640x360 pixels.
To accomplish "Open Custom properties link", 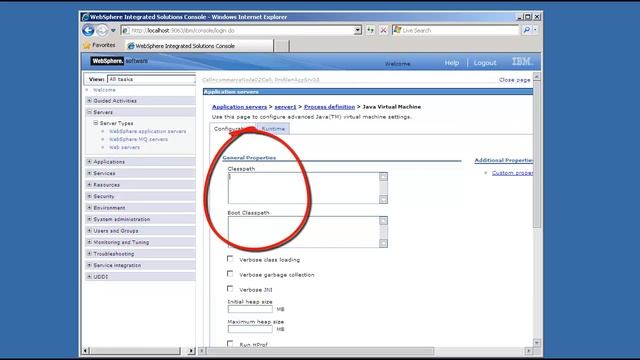I will click(512, 173).
